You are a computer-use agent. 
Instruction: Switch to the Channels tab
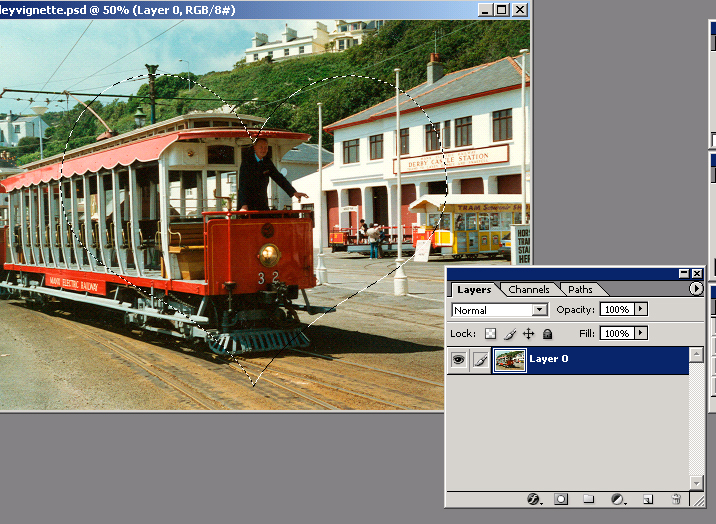click(529, 289)
